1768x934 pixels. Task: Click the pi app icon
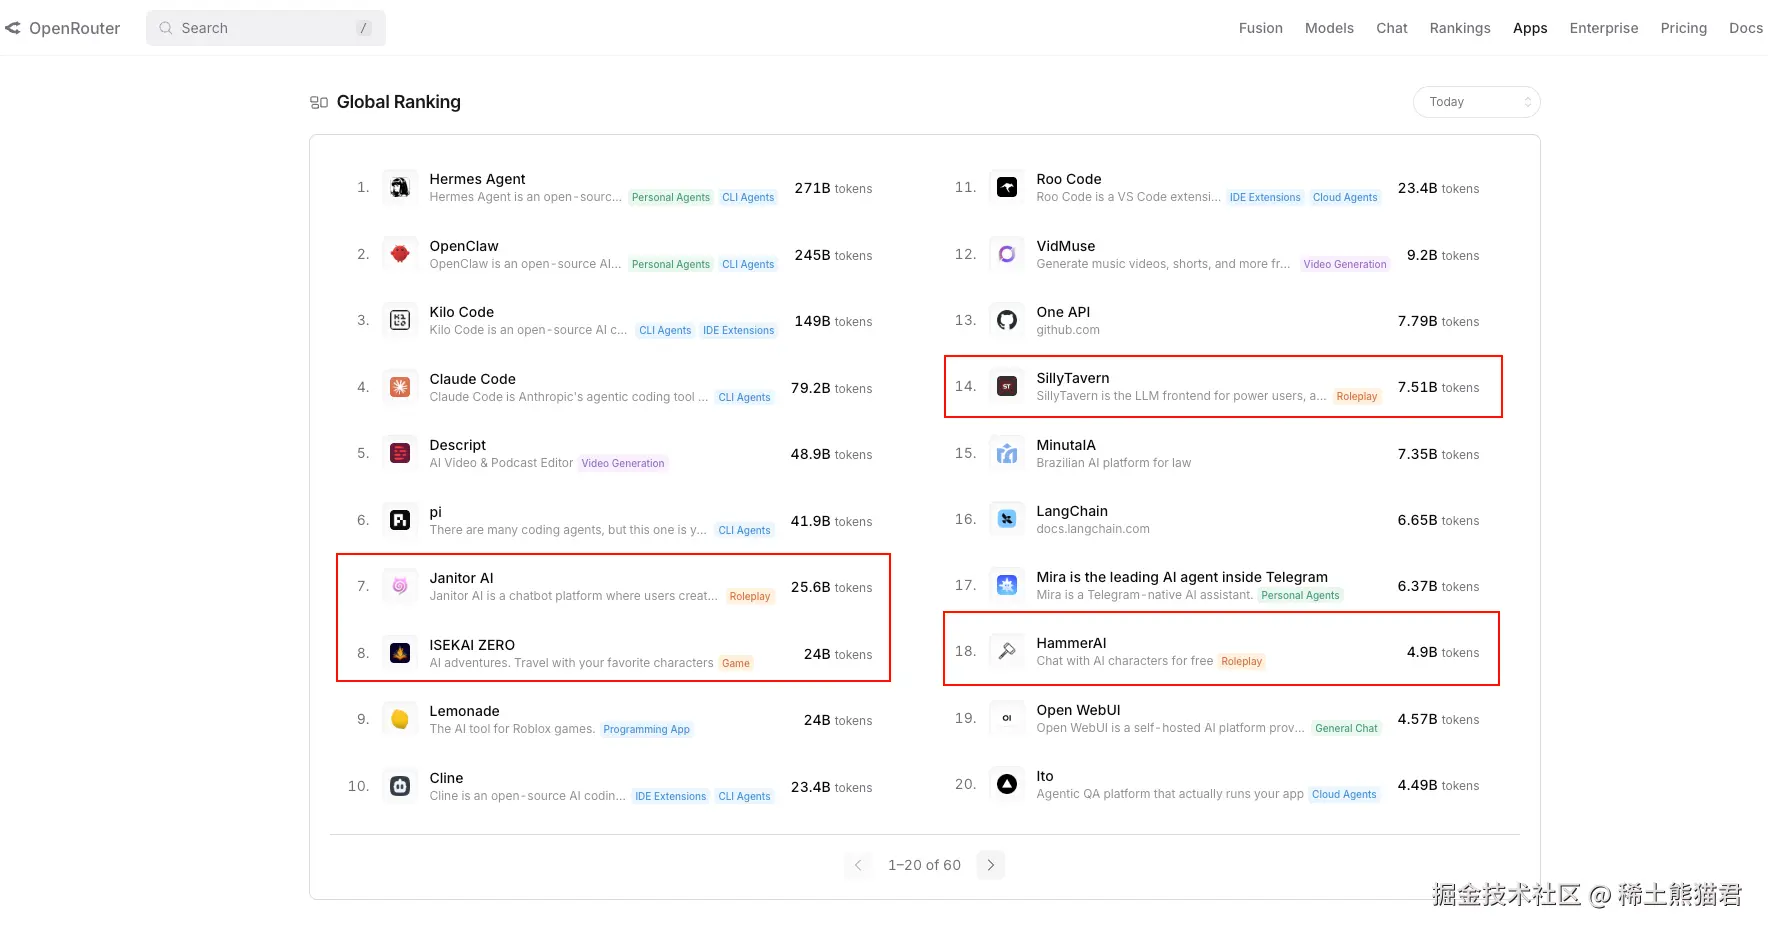pyautogui.click(x=400, y=520)
